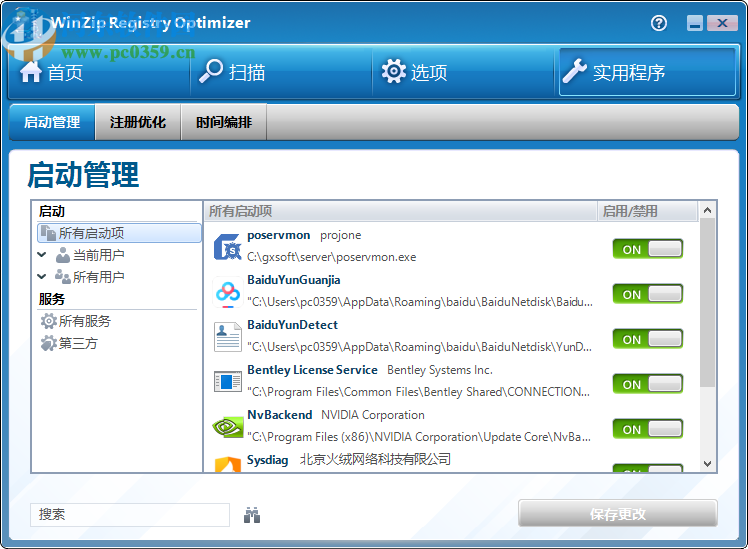Click the Bentley Systems Inc. publisher text

pos(440,370)
